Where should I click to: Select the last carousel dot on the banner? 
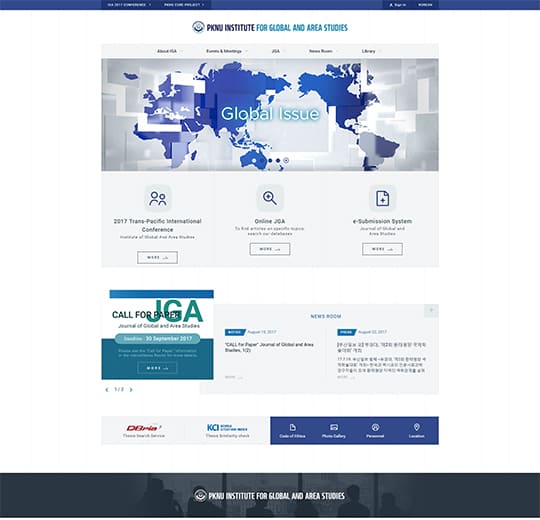coord(286,160)
